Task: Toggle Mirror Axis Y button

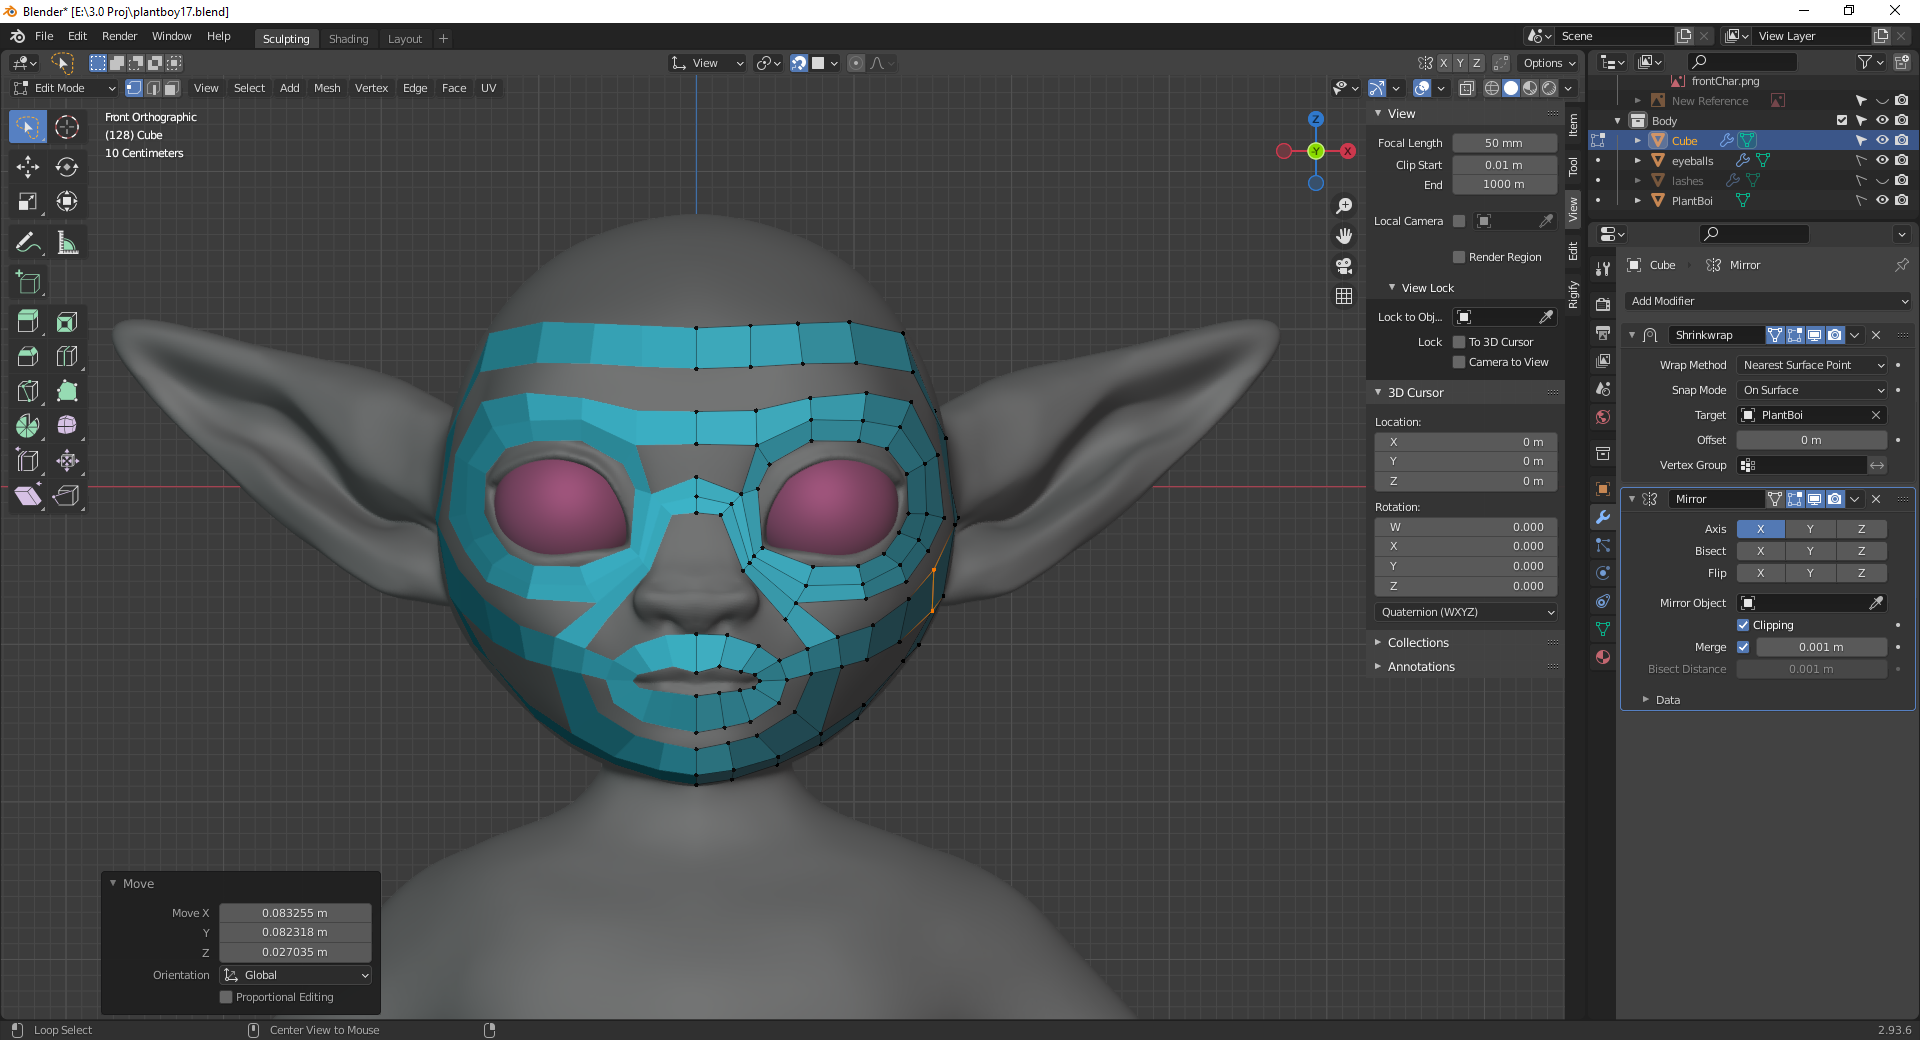Action: pyautogui.click(x=1811, y=529)
